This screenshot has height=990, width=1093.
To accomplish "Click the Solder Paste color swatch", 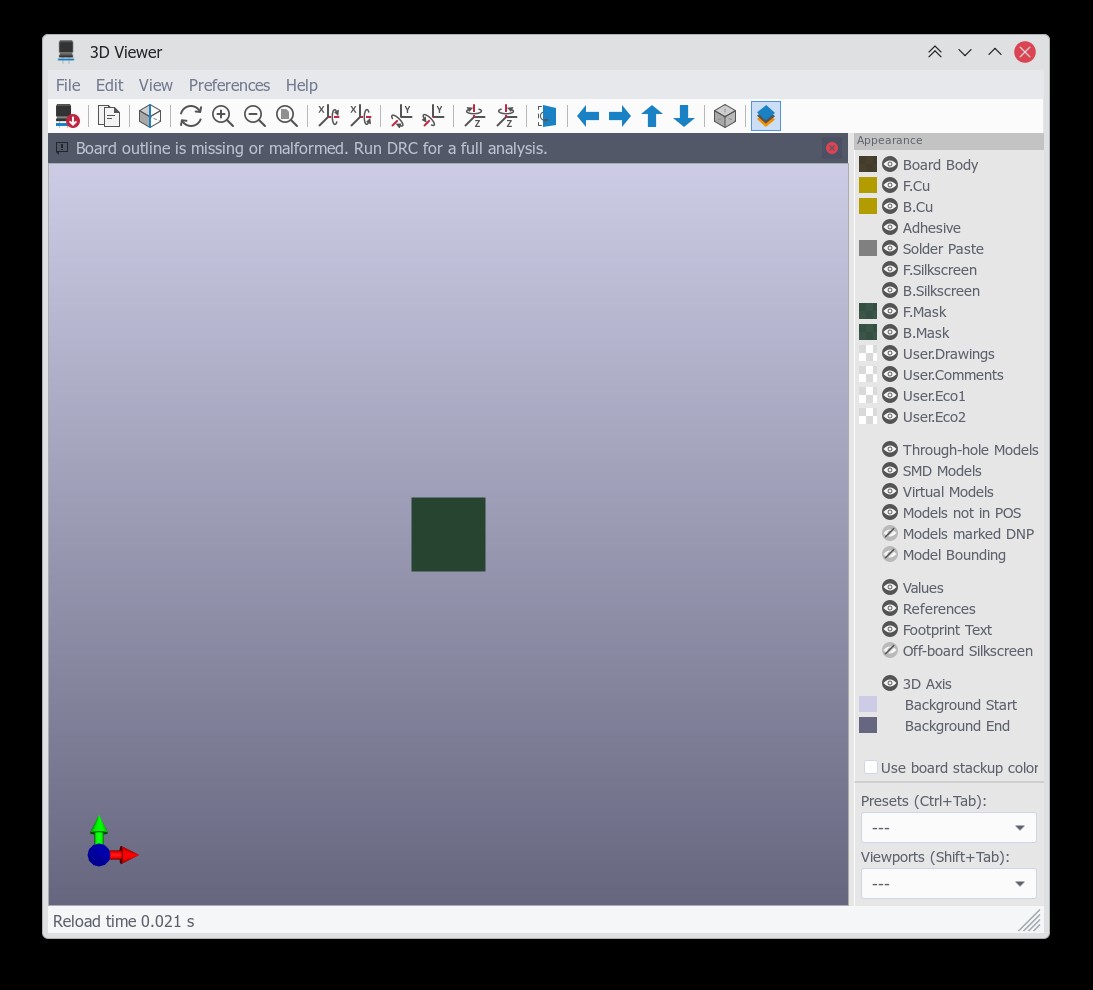I will (868, 248).
